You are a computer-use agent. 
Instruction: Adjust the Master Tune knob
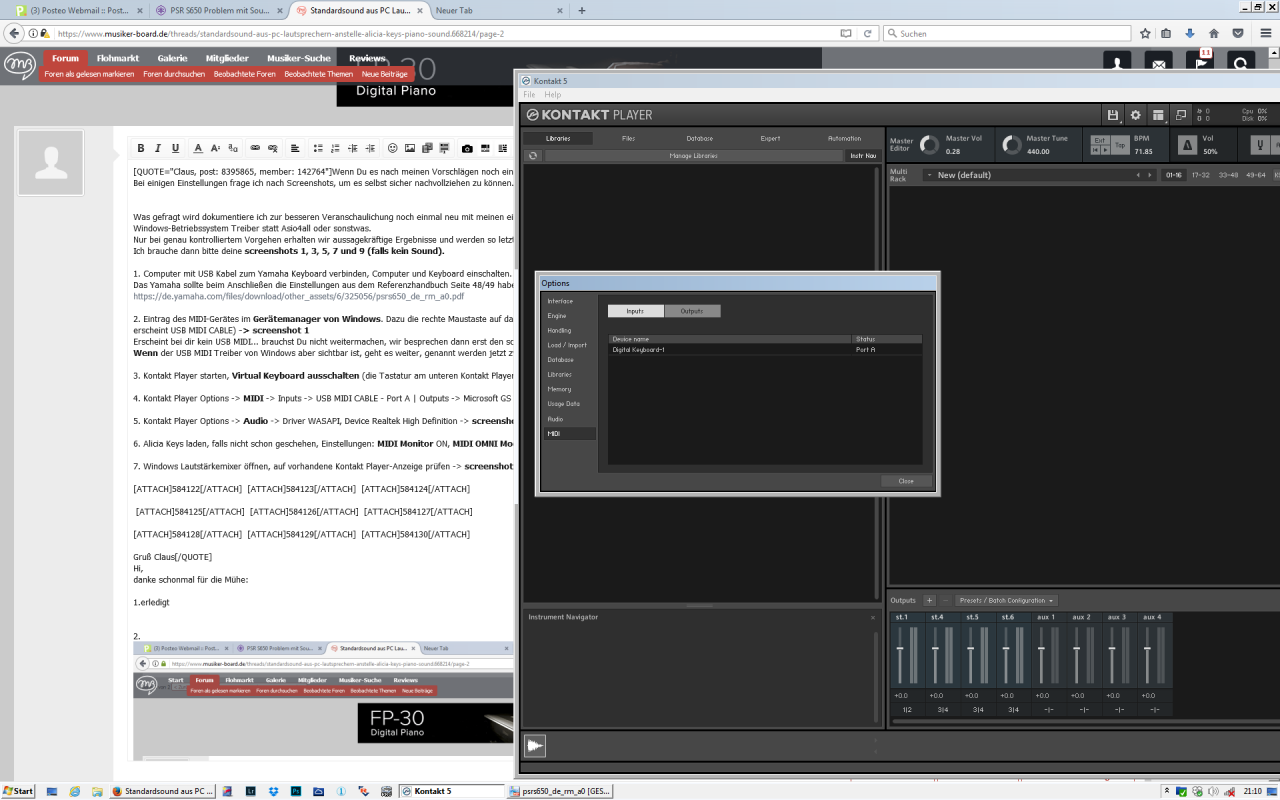click(1012, 145)
